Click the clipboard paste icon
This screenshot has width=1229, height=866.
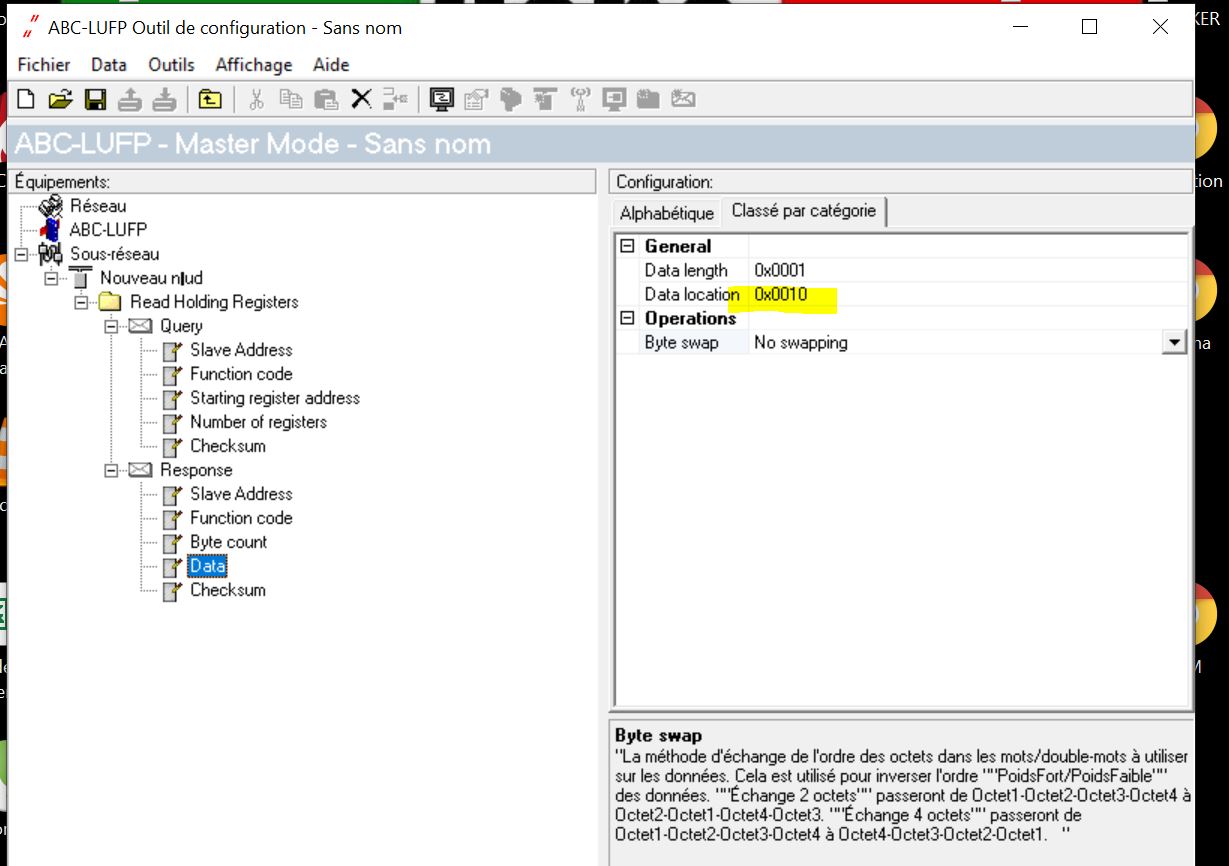pos(326,99)
